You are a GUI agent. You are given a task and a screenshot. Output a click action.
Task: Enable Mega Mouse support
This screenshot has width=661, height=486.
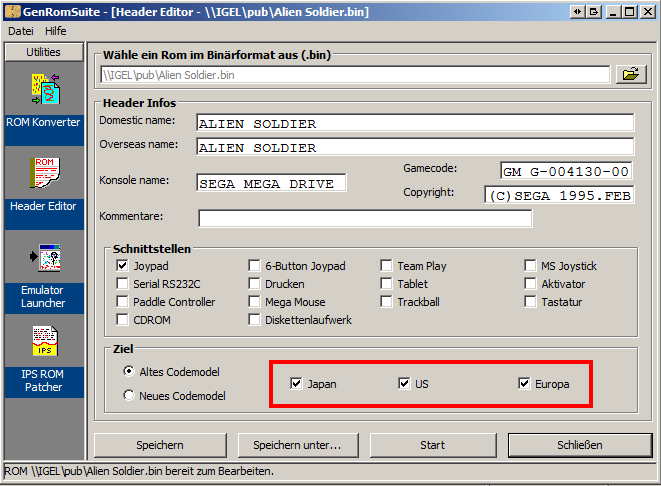pos(254,302)
